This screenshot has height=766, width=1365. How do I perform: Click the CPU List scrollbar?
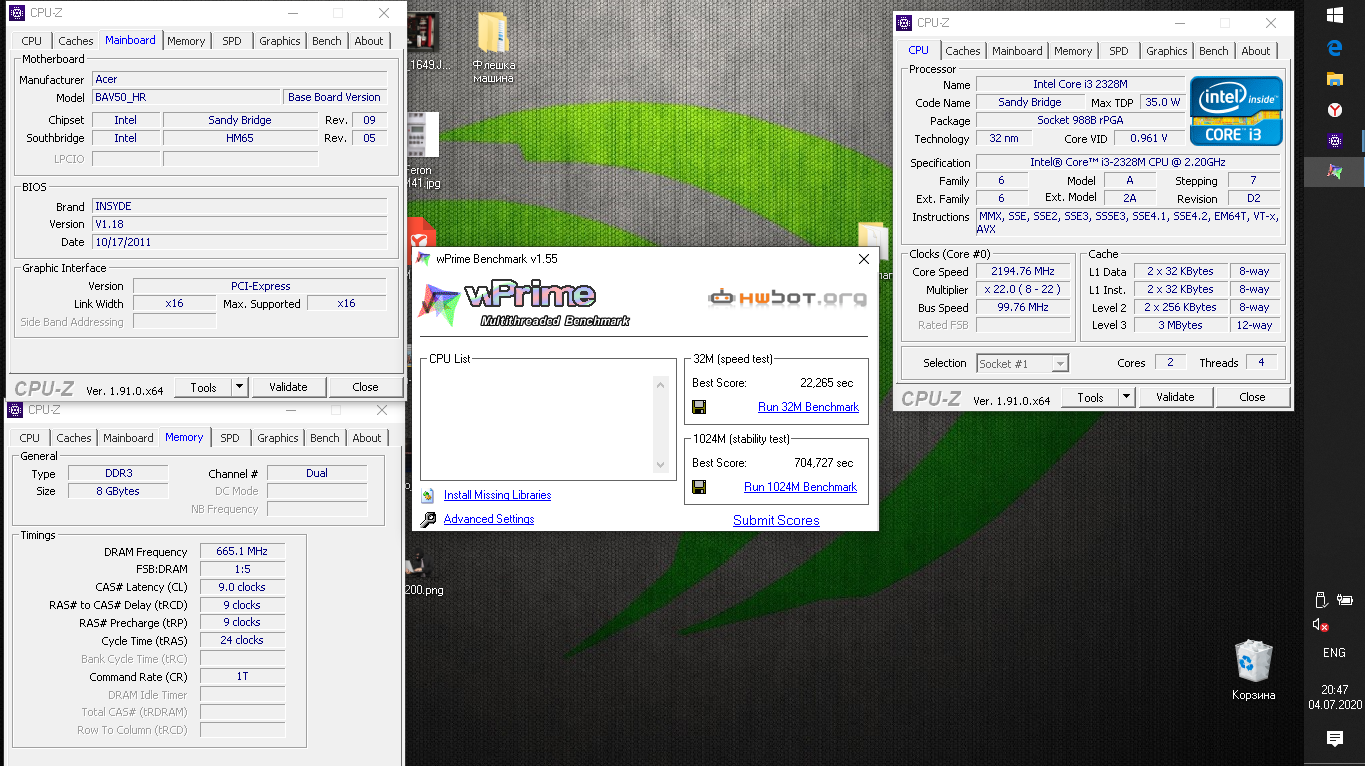tap(659, 424)
